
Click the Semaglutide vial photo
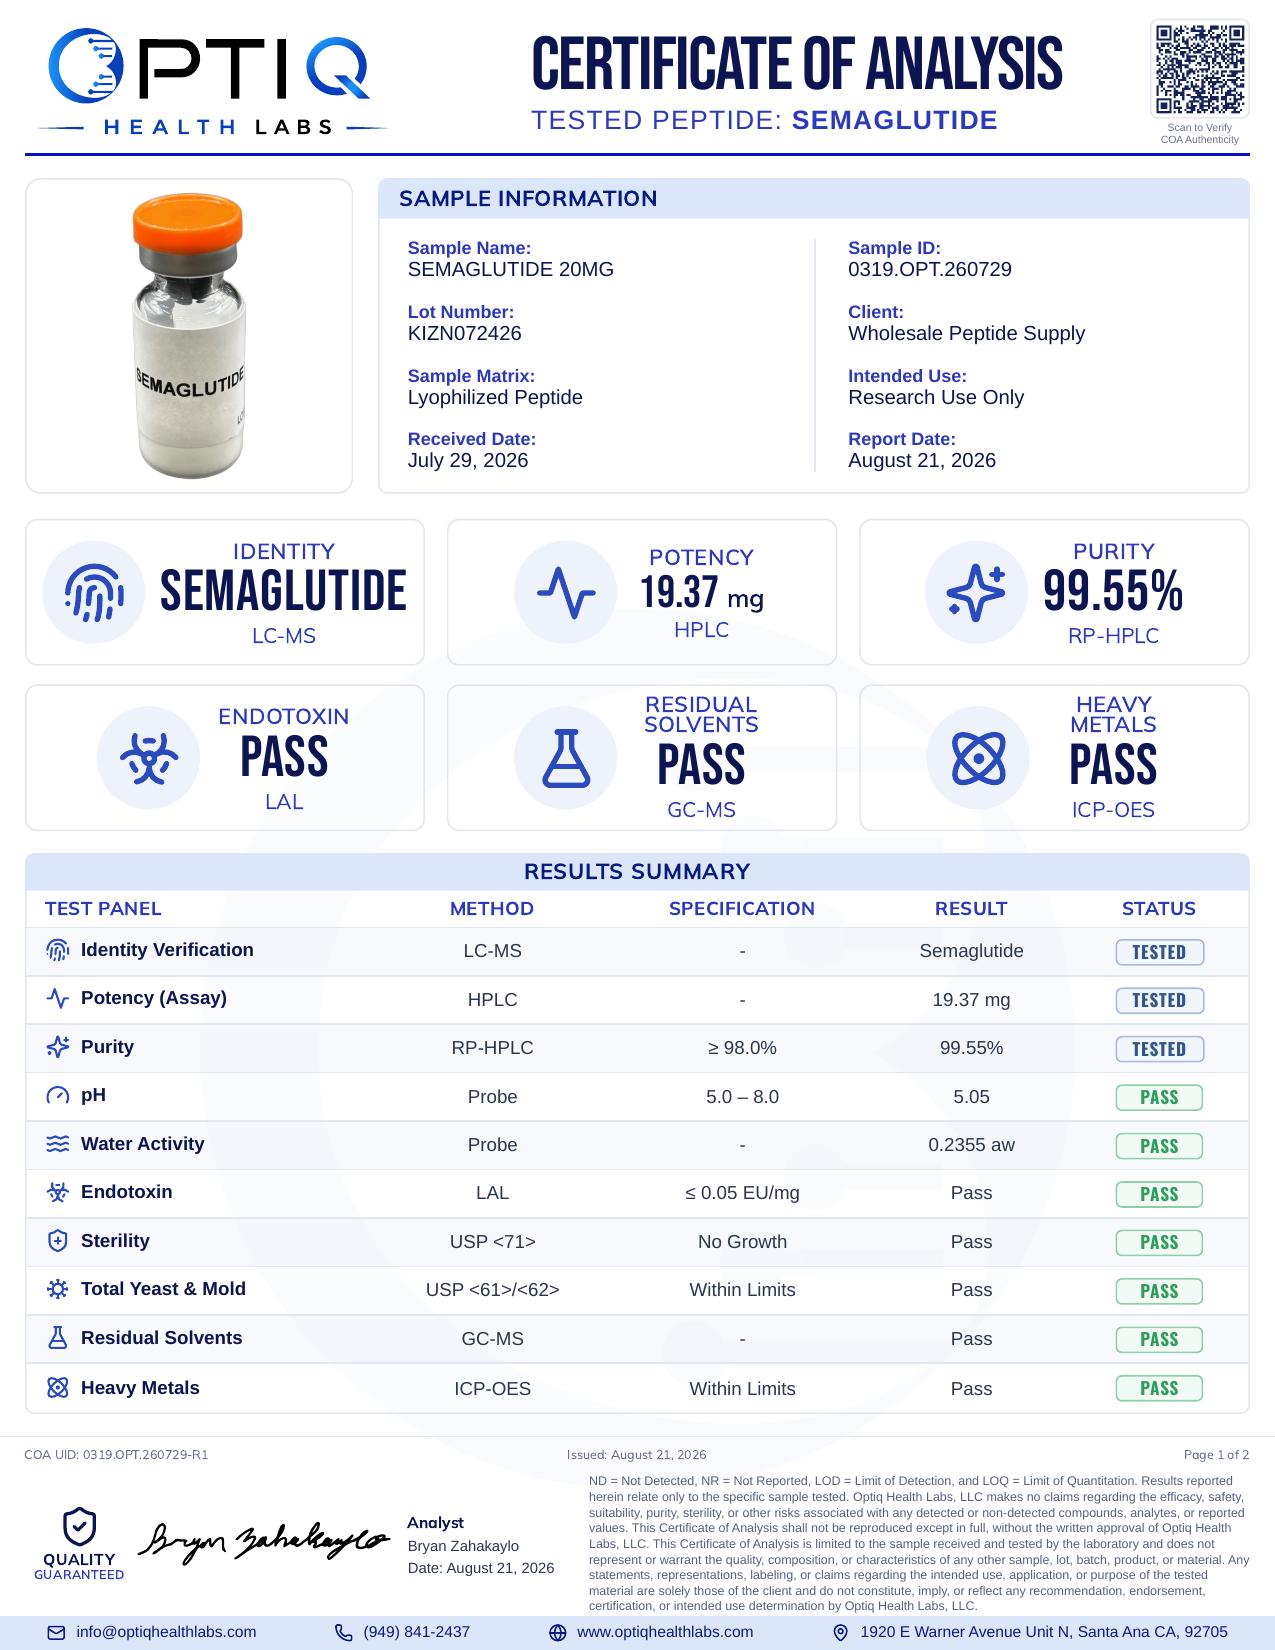pos(189,336)
